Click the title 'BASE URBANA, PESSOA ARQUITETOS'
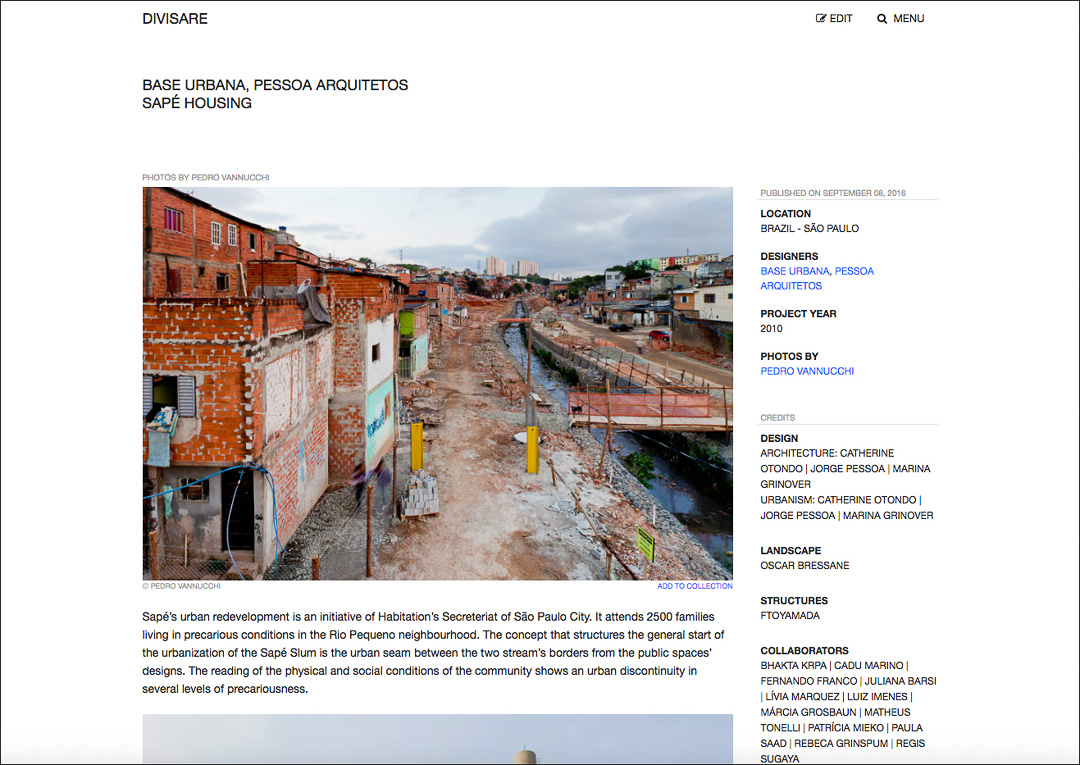Screen dimensions: 1080x765 click(x=275, y=85)
